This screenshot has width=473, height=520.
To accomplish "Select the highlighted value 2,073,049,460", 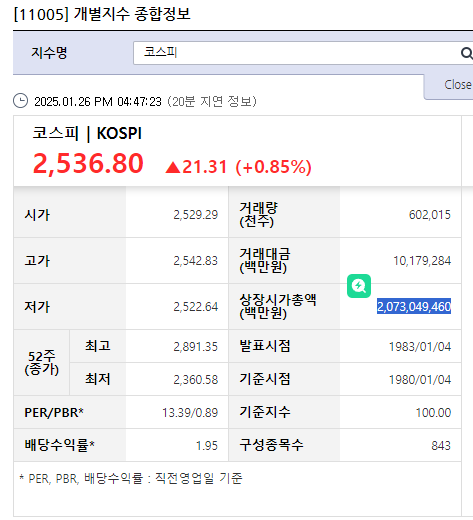I will 414,306.
